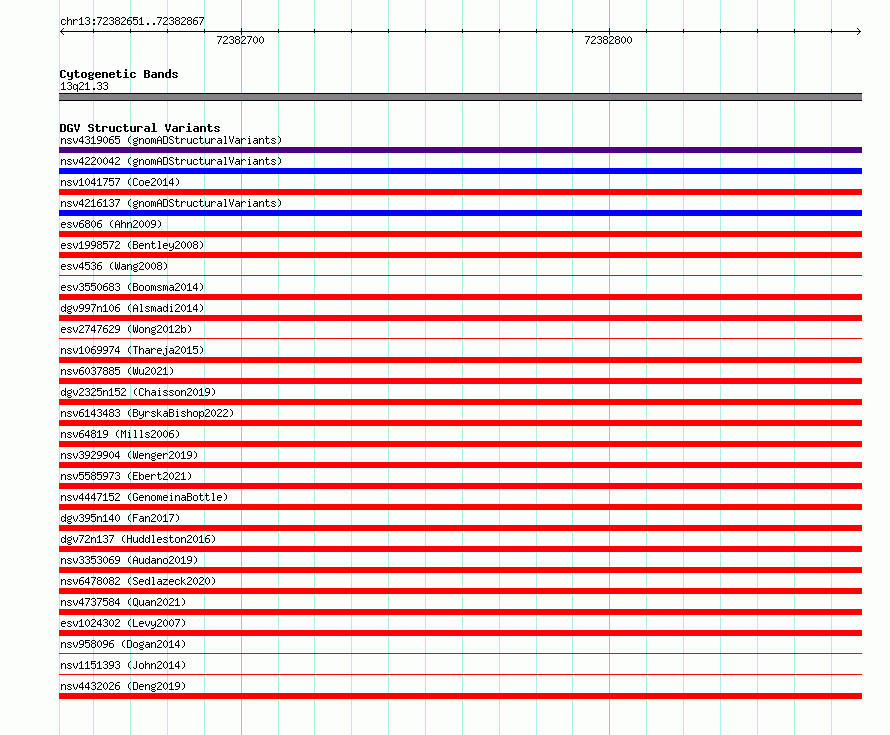890x735 pixels.
Task: Click the gray 13q21.33 cytogenetic band bar
Action: click(460, 97)
